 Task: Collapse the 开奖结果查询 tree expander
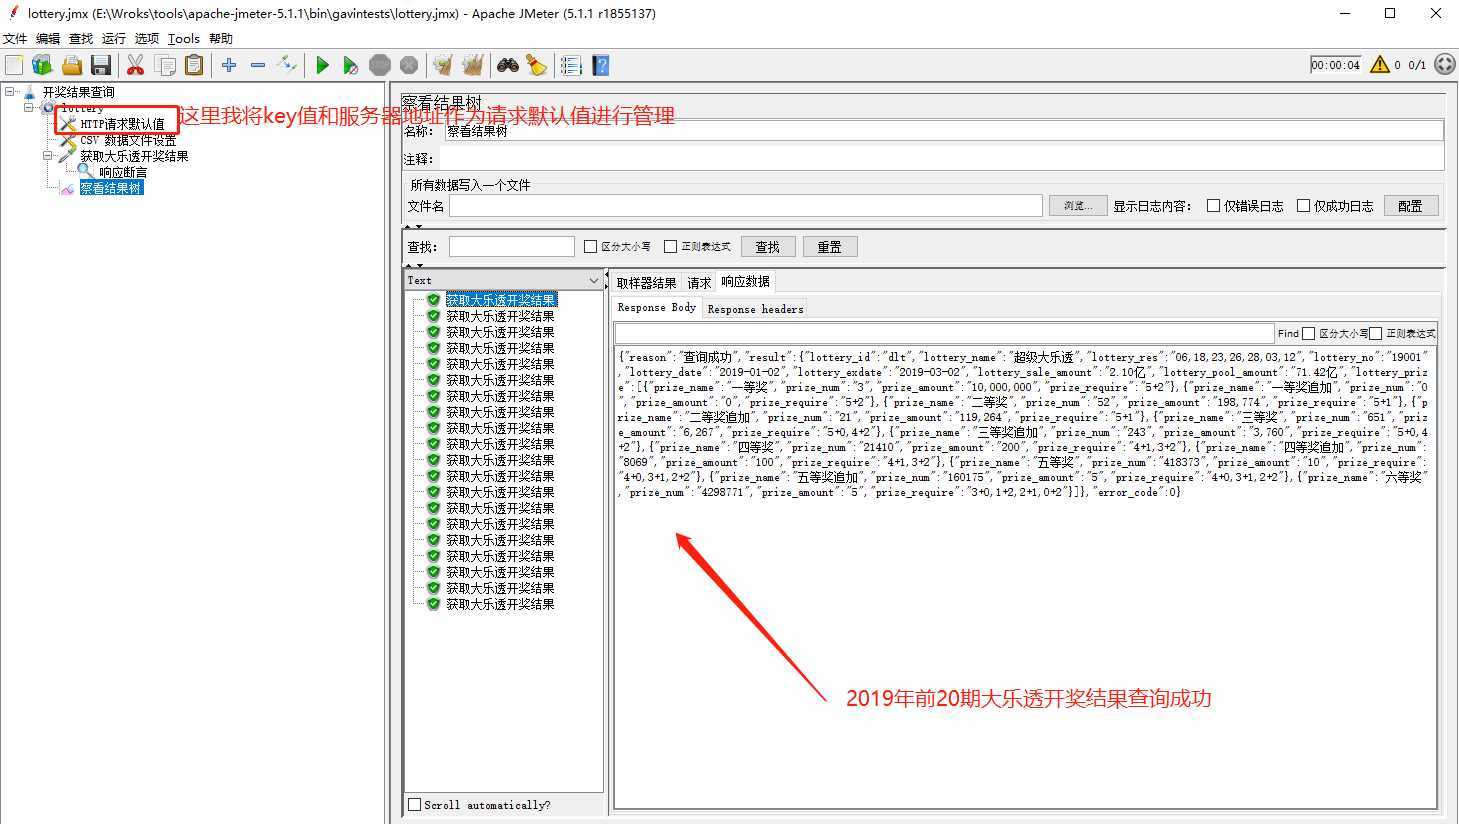10,92
